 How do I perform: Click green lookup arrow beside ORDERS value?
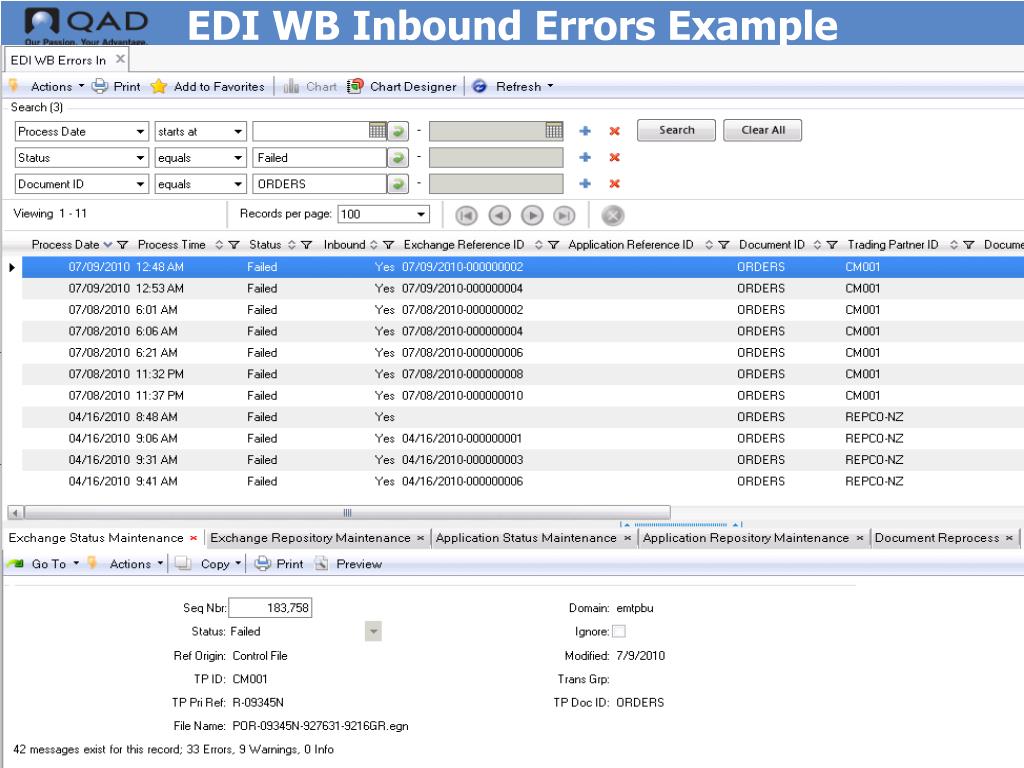tap(398, 184)
